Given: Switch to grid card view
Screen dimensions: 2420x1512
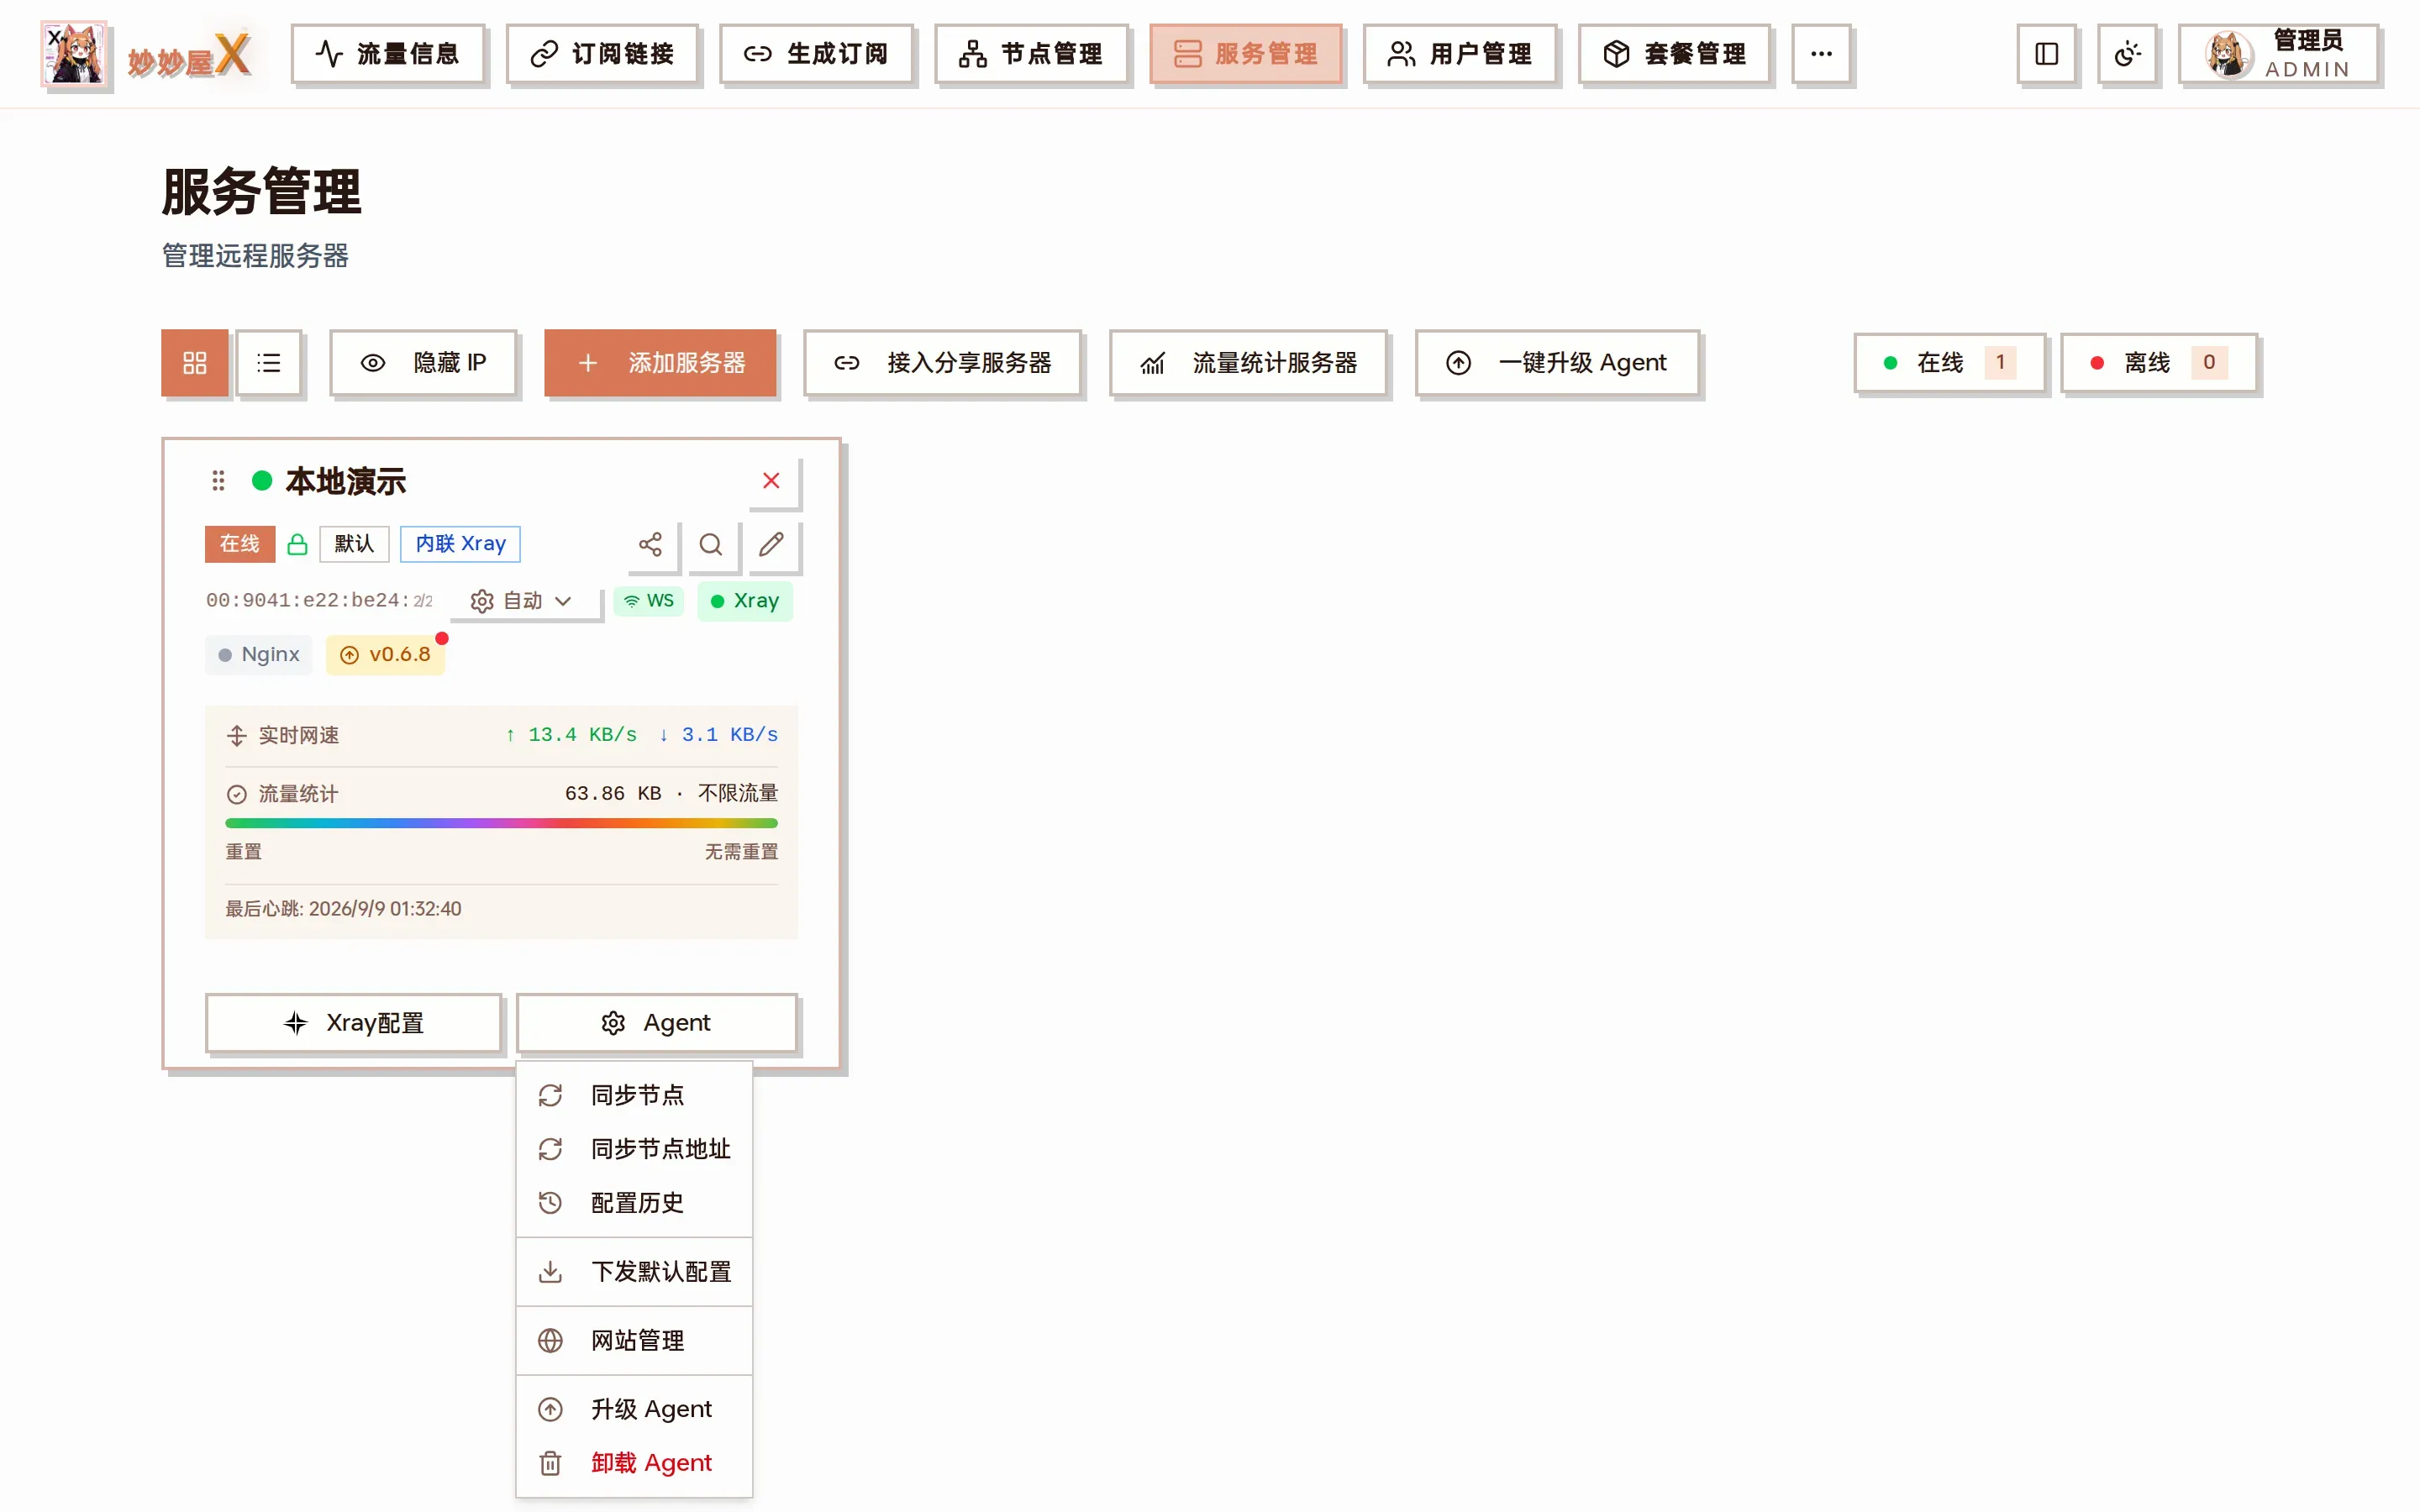Looking at the screenshot, I should (195, 363).
